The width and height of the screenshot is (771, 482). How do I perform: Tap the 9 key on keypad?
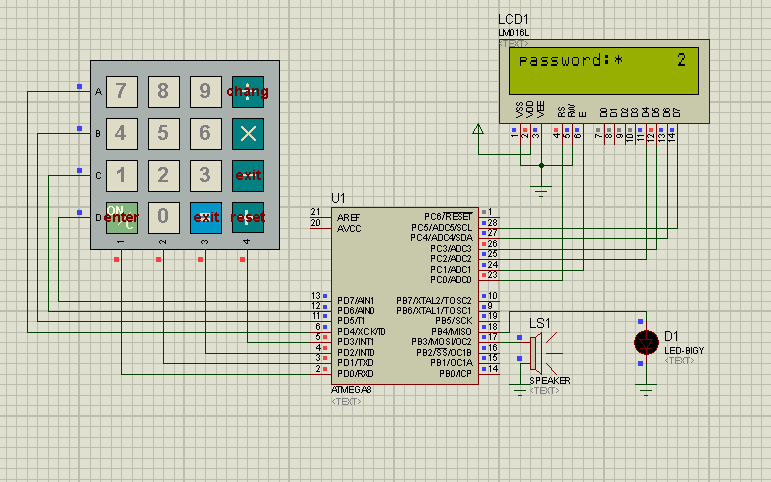click(x=204, y=92)
